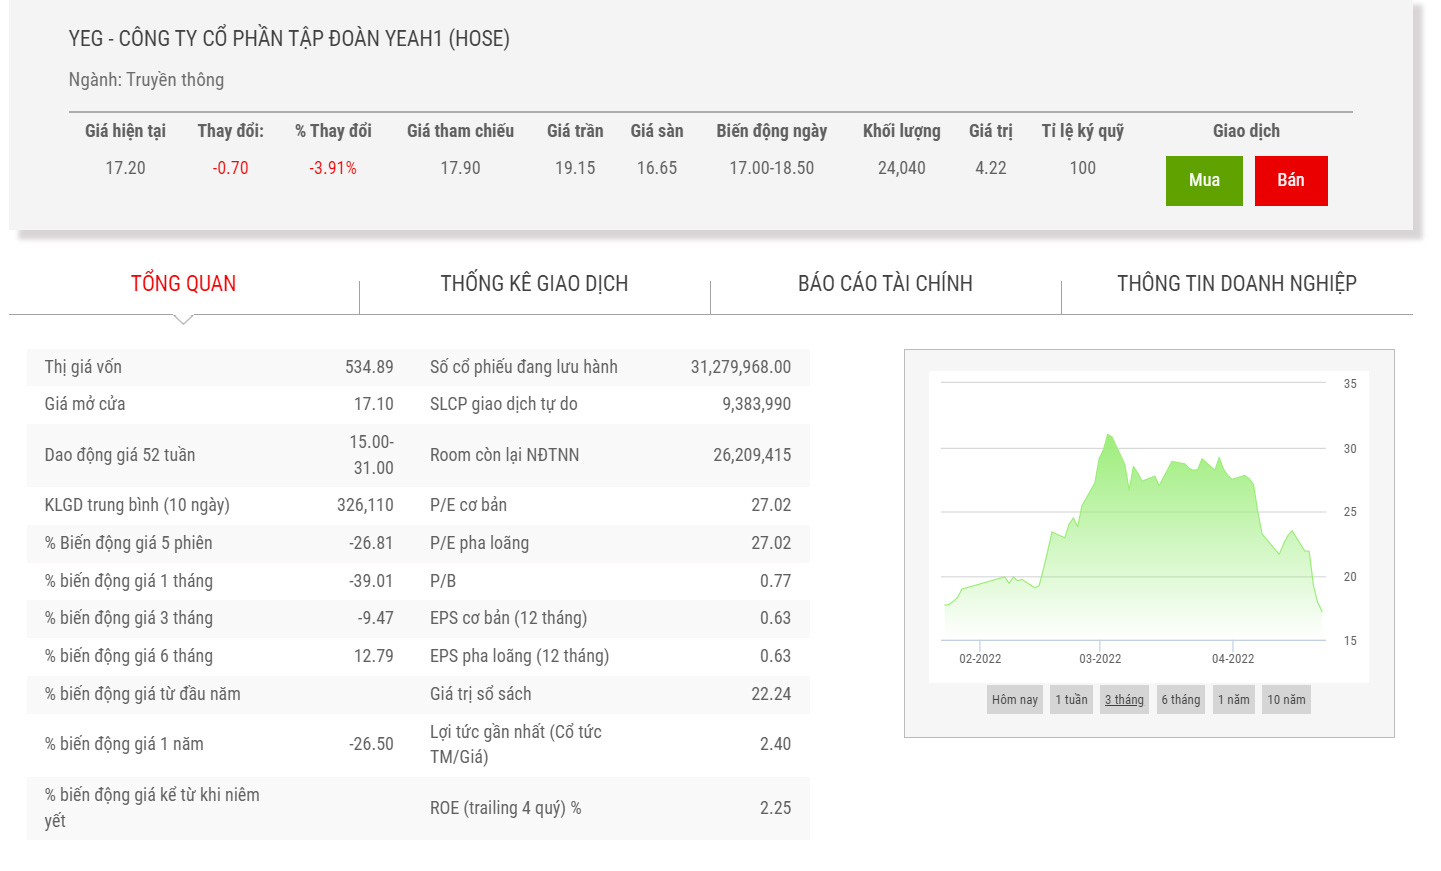Select the THÔNG TIN DOANH NGHIỆP tab
The image size is (1441, 871).
click(x=1236, y=284)
